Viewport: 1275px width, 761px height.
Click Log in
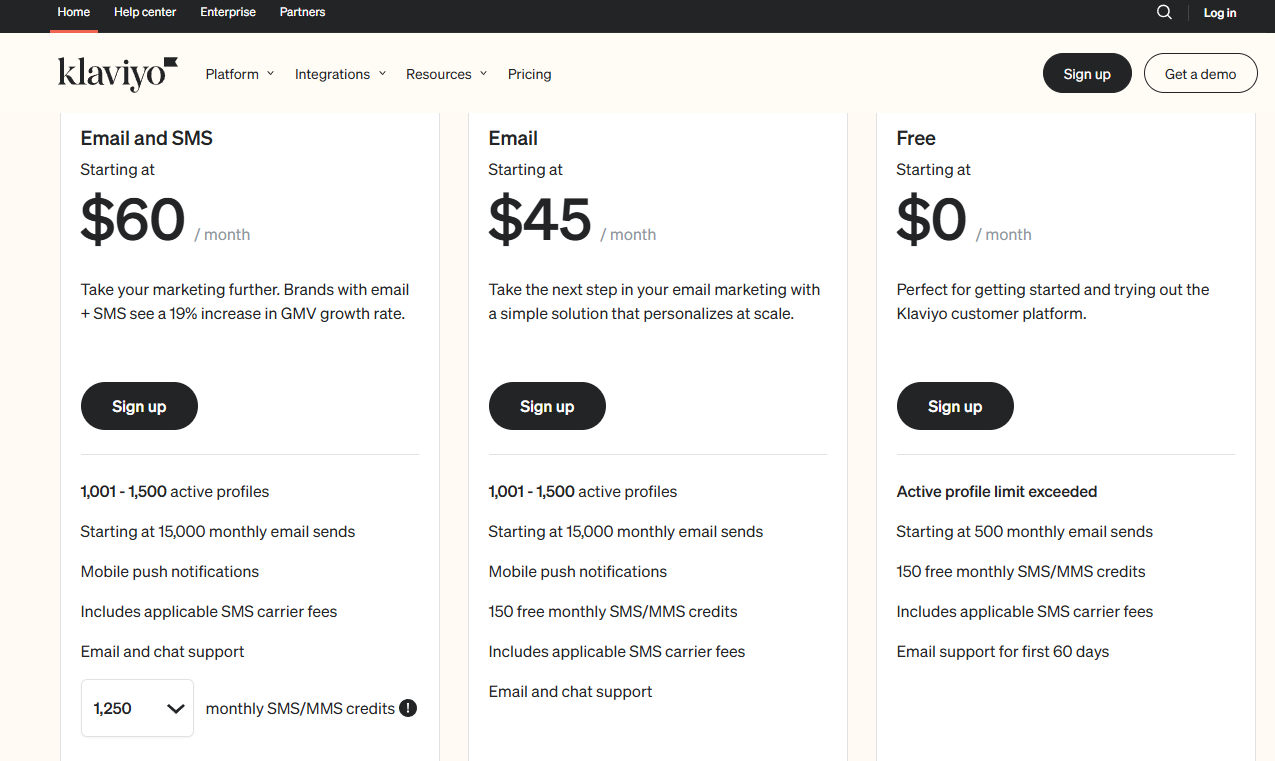[1220, 13]
